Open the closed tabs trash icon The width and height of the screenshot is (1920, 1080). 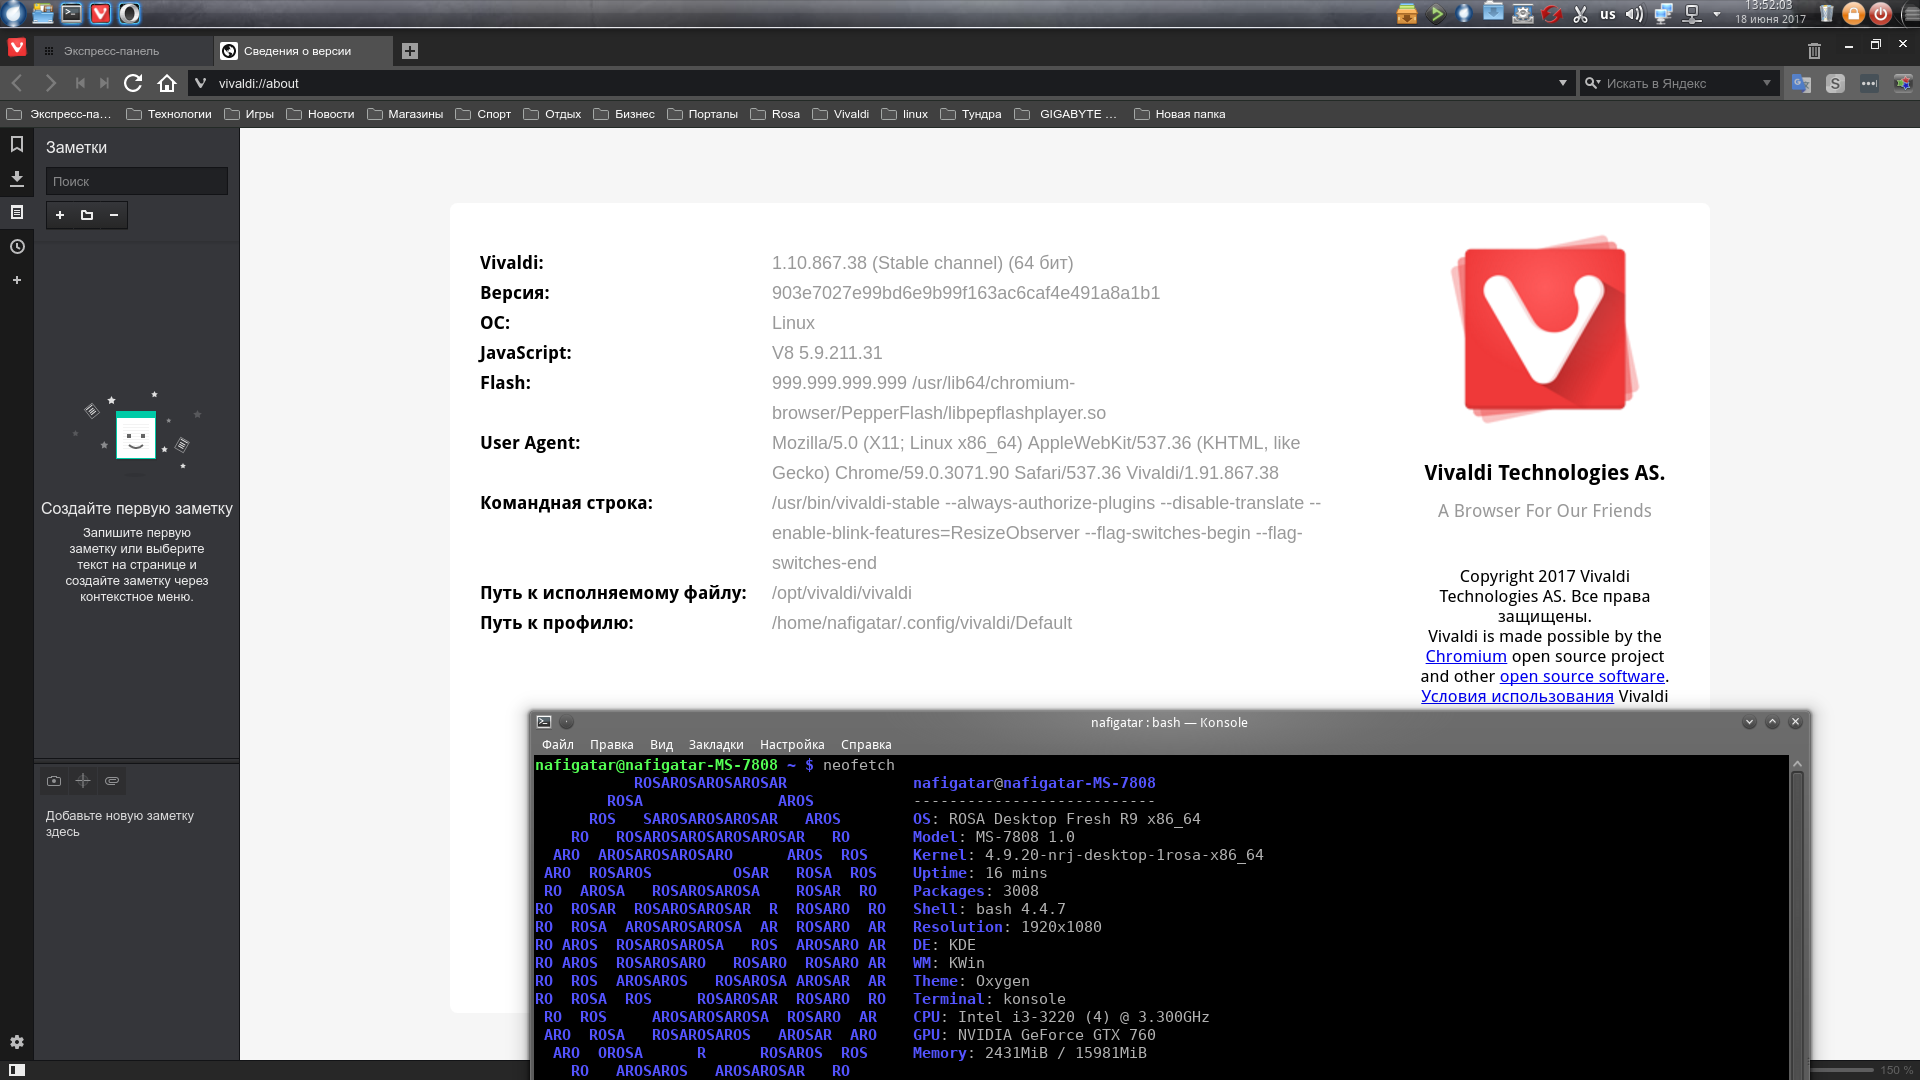[1814, 51]
